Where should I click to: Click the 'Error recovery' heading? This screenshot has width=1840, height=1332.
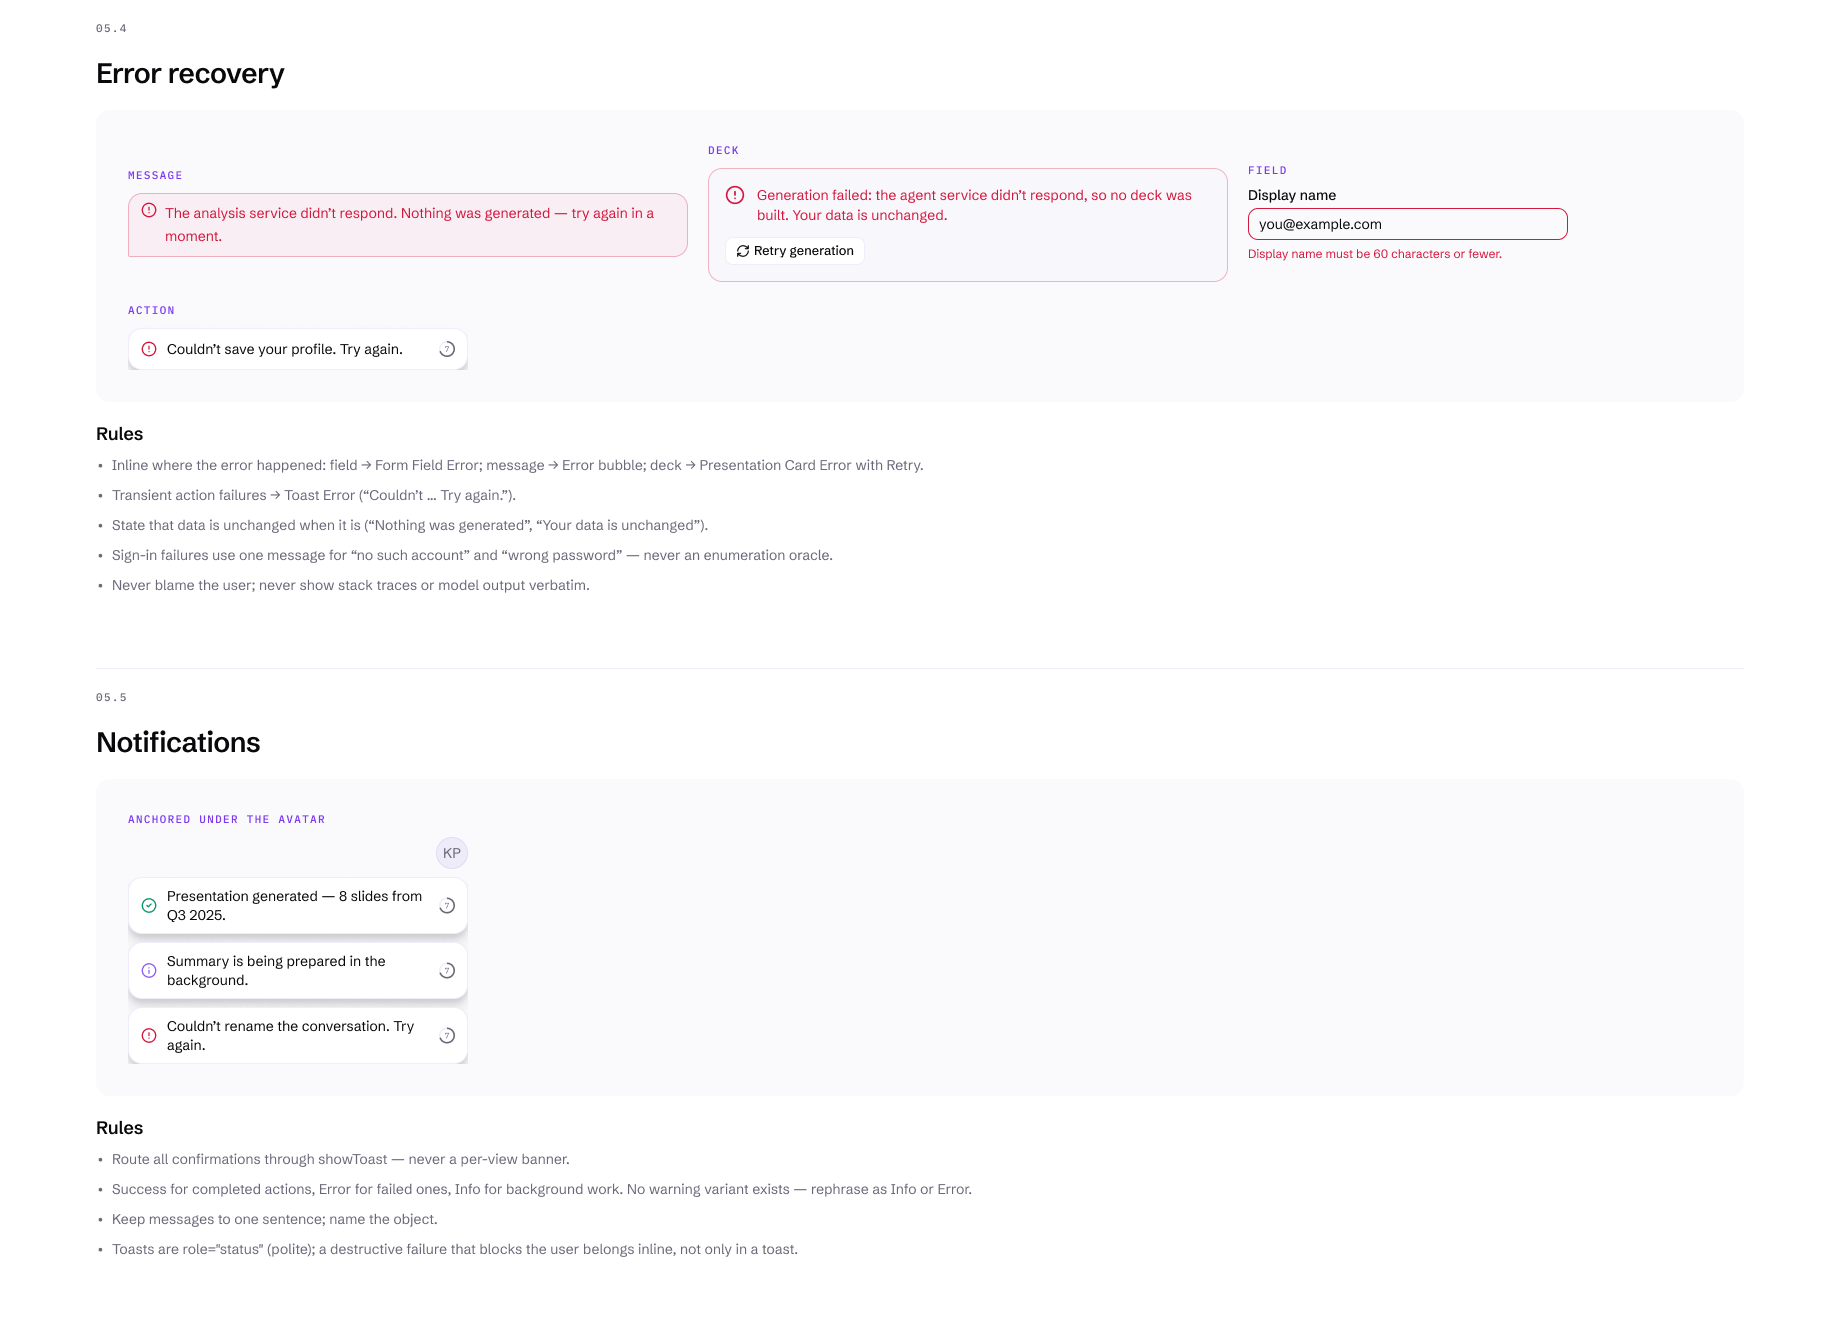point(190,74)
